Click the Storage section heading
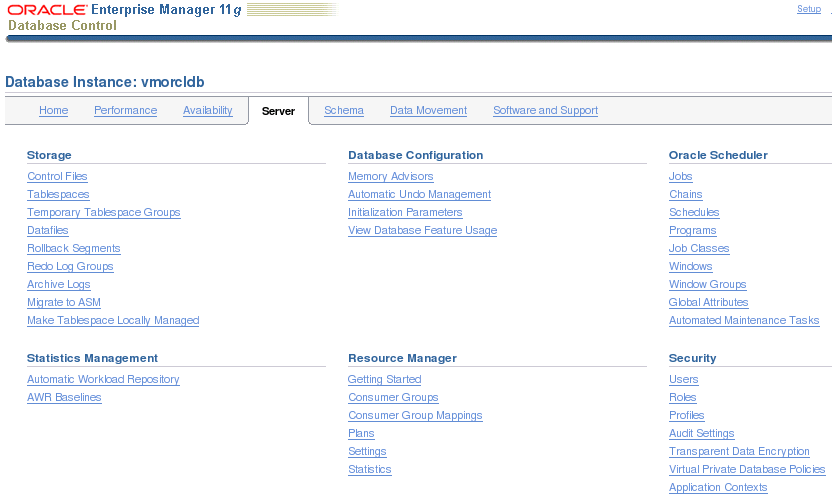832x501 pixels. [x=49, y=156]
